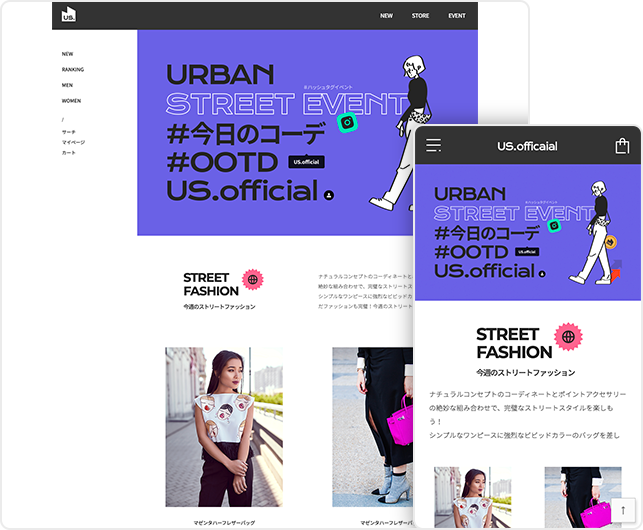Click マゼンタハーフレザーバッグ label under woman photo
Viewport: 643px width, 530px height.
[x=224, y=523]
